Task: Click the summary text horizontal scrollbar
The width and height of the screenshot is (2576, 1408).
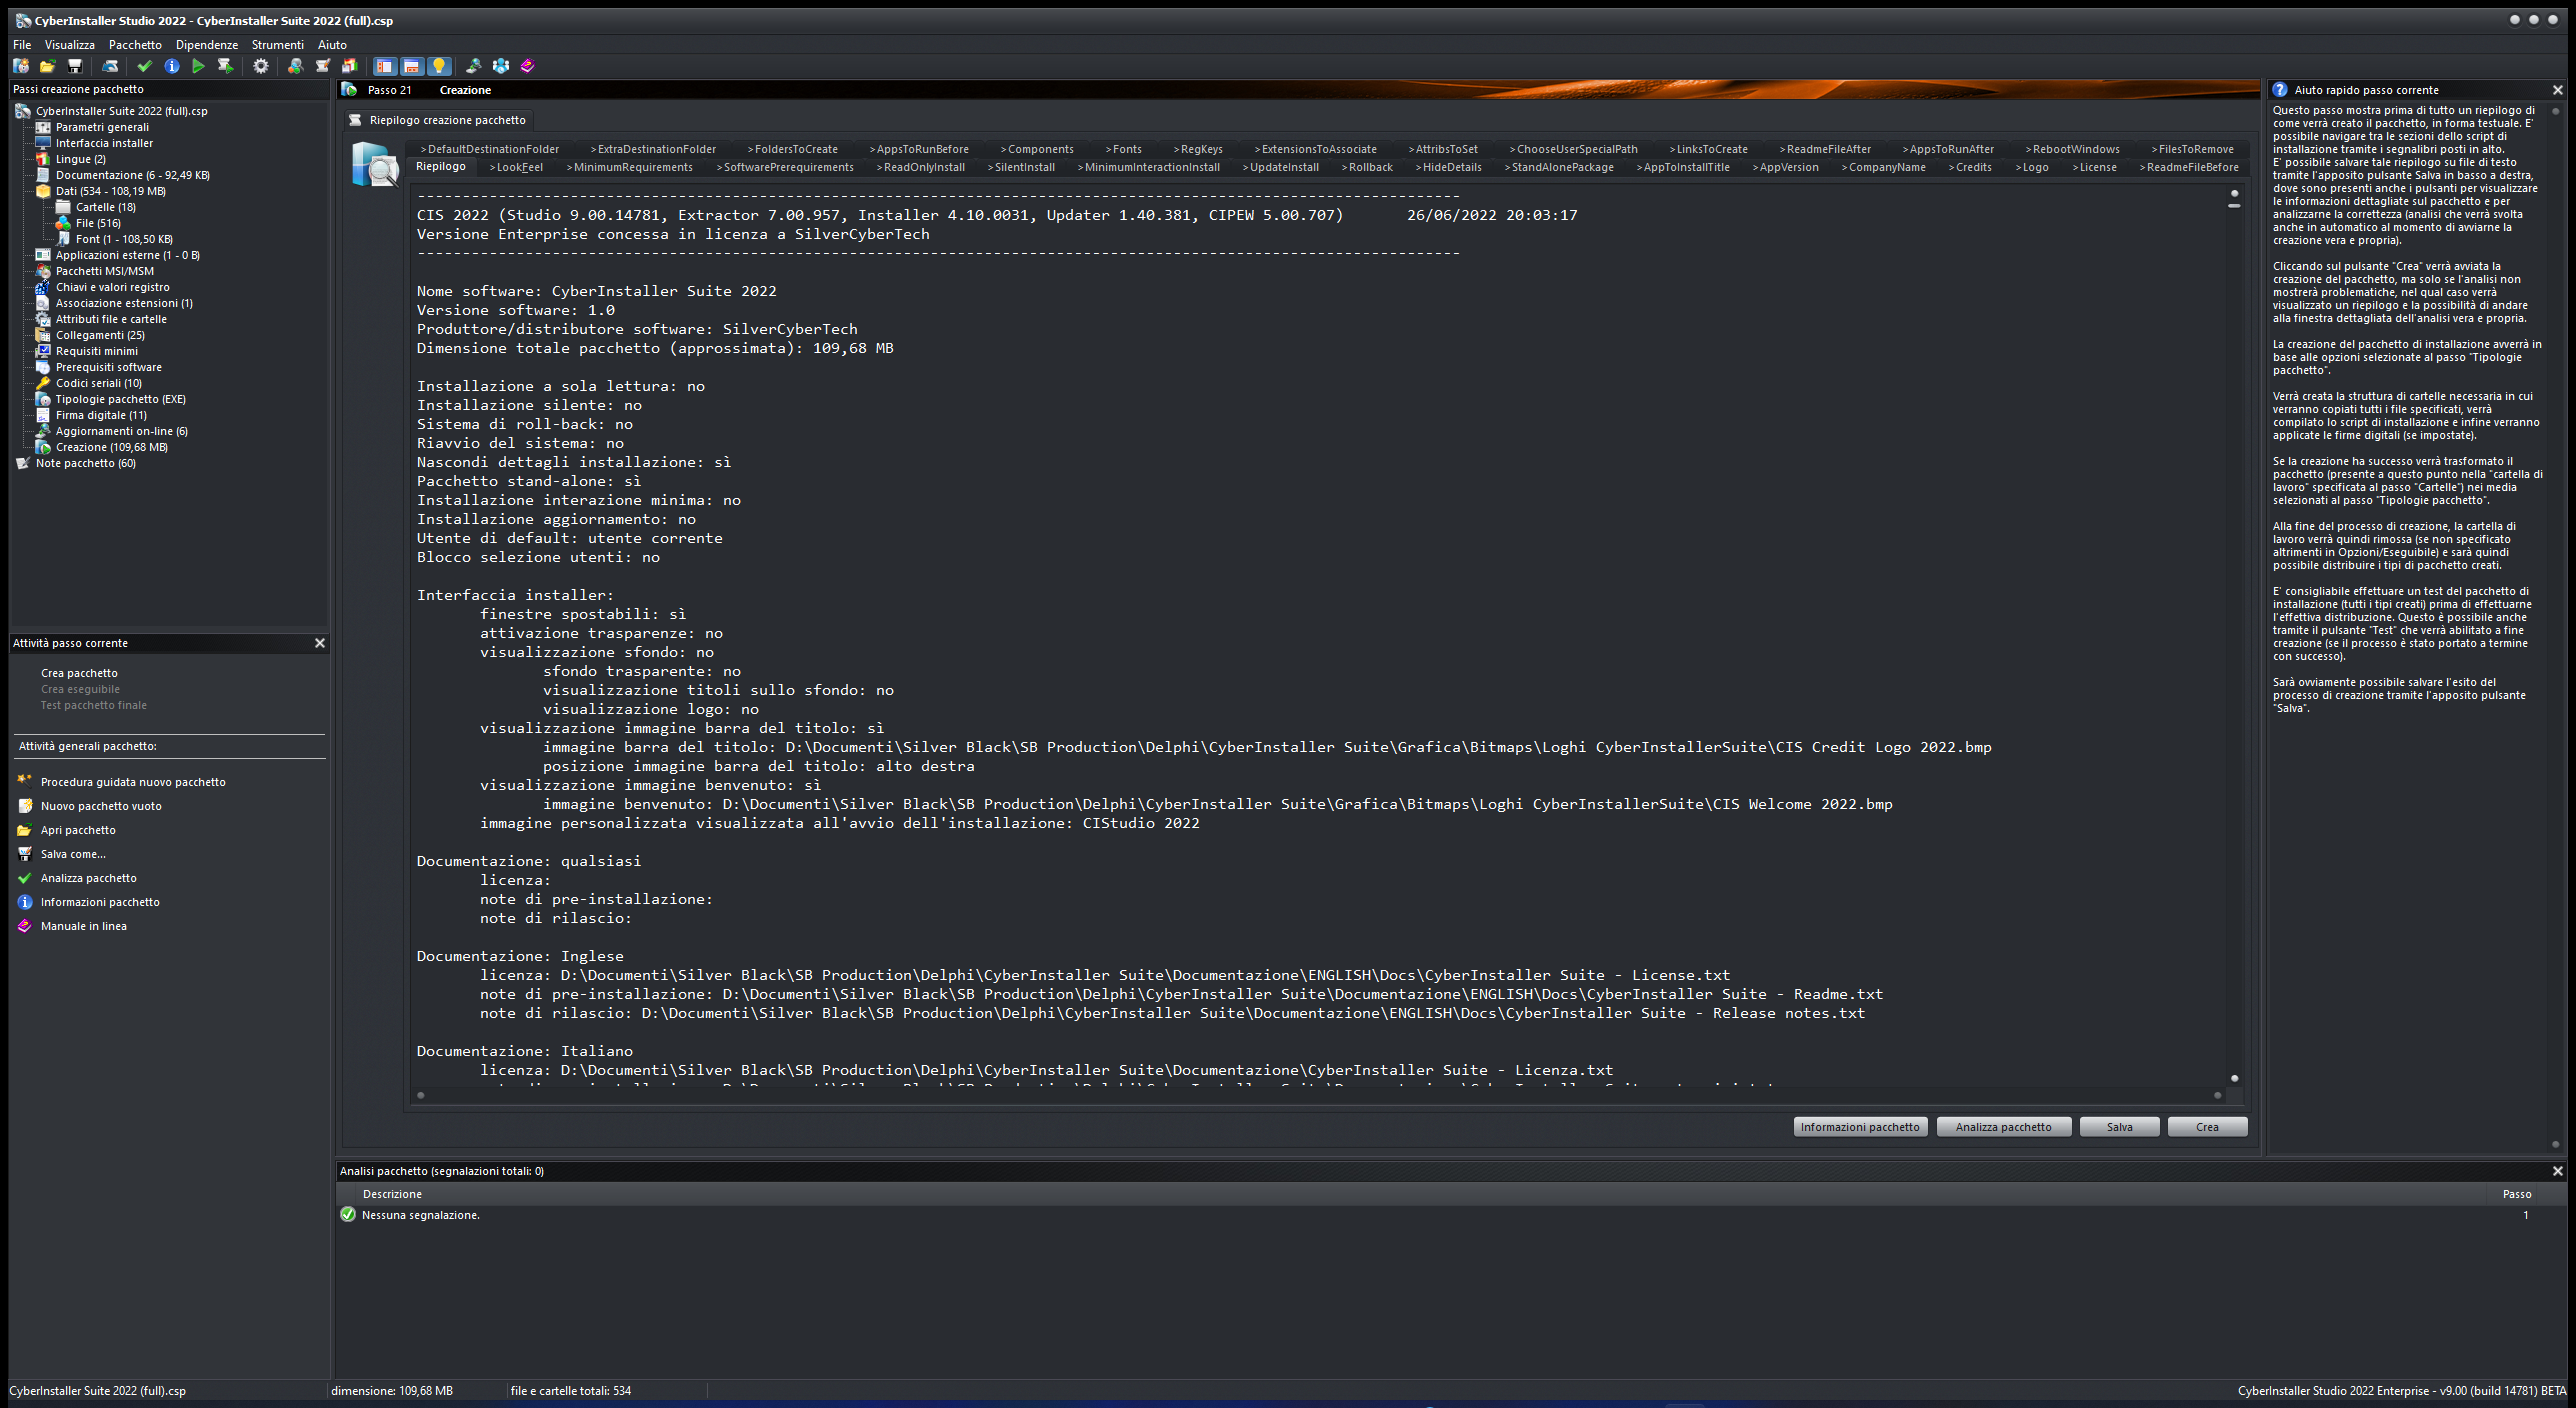Action: [1318, 1096]
